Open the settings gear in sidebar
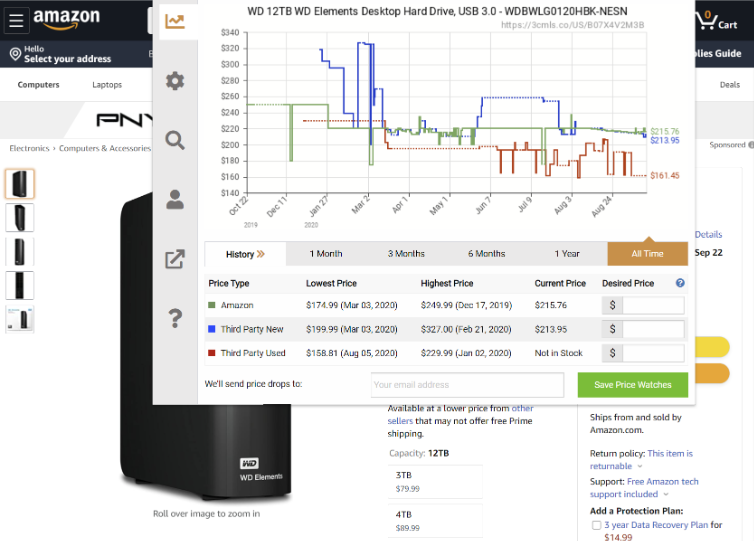754x541 pixels. (x=175, y=81)
